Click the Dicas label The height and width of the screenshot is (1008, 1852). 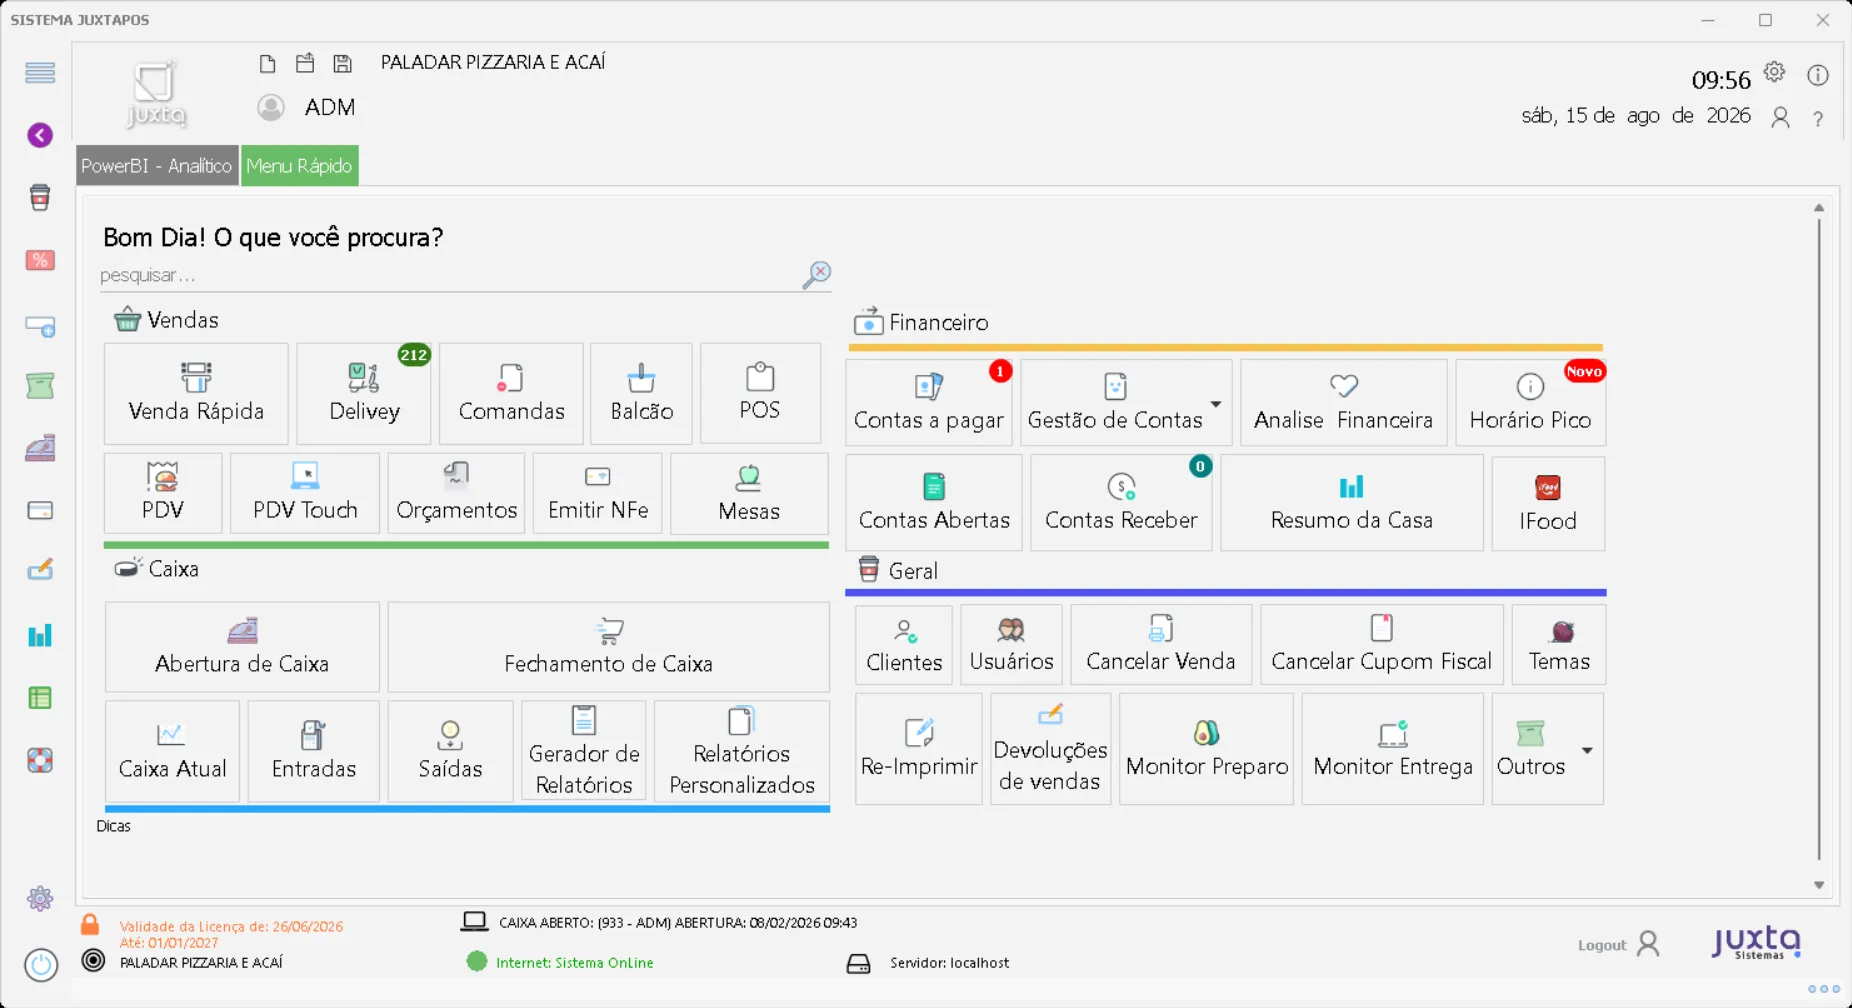[113, 826]
